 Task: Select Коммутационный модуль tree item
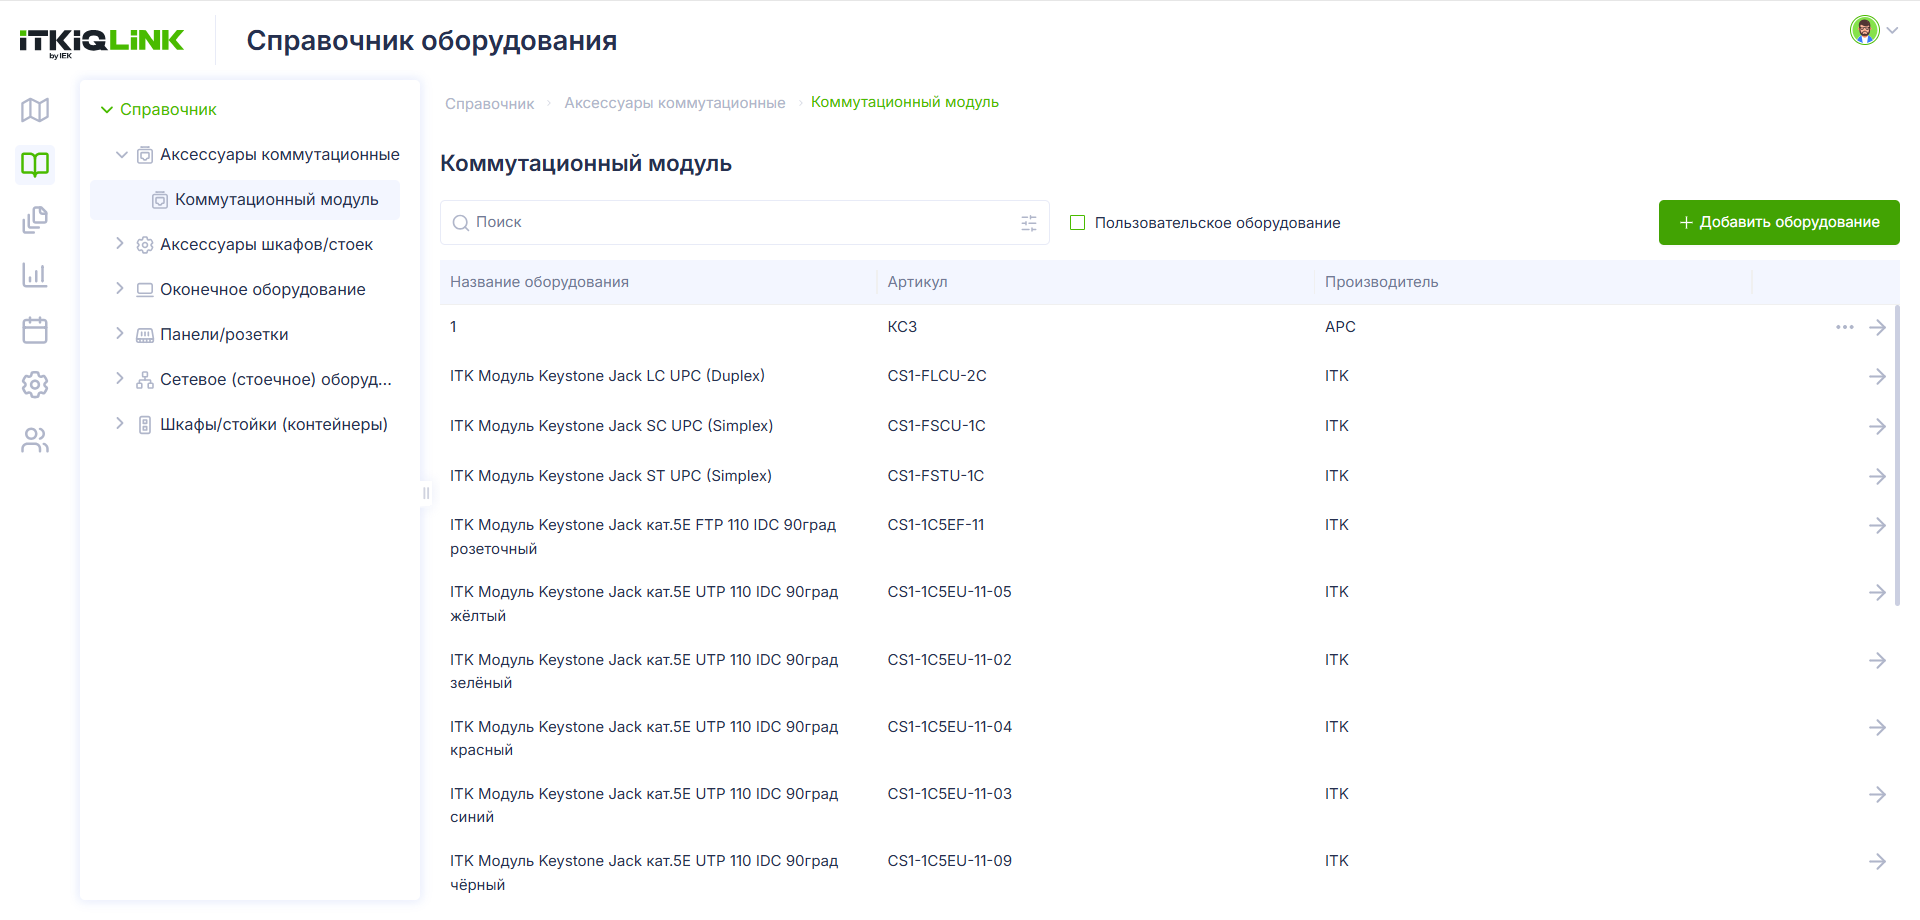pyautogui.click(x=245, y=200)
